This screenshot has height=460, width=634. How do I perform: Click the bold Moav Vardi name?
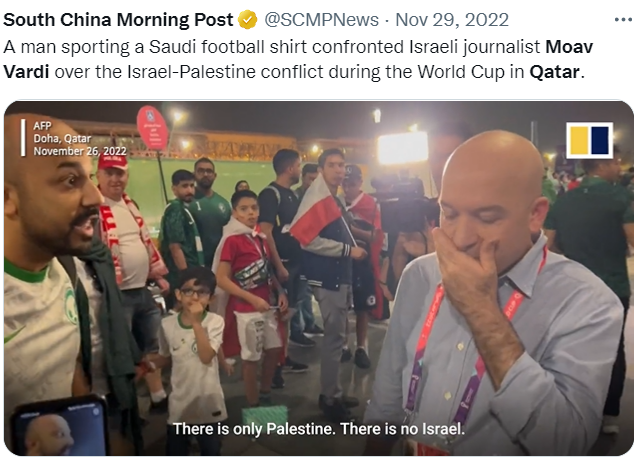tap(298, 59)
